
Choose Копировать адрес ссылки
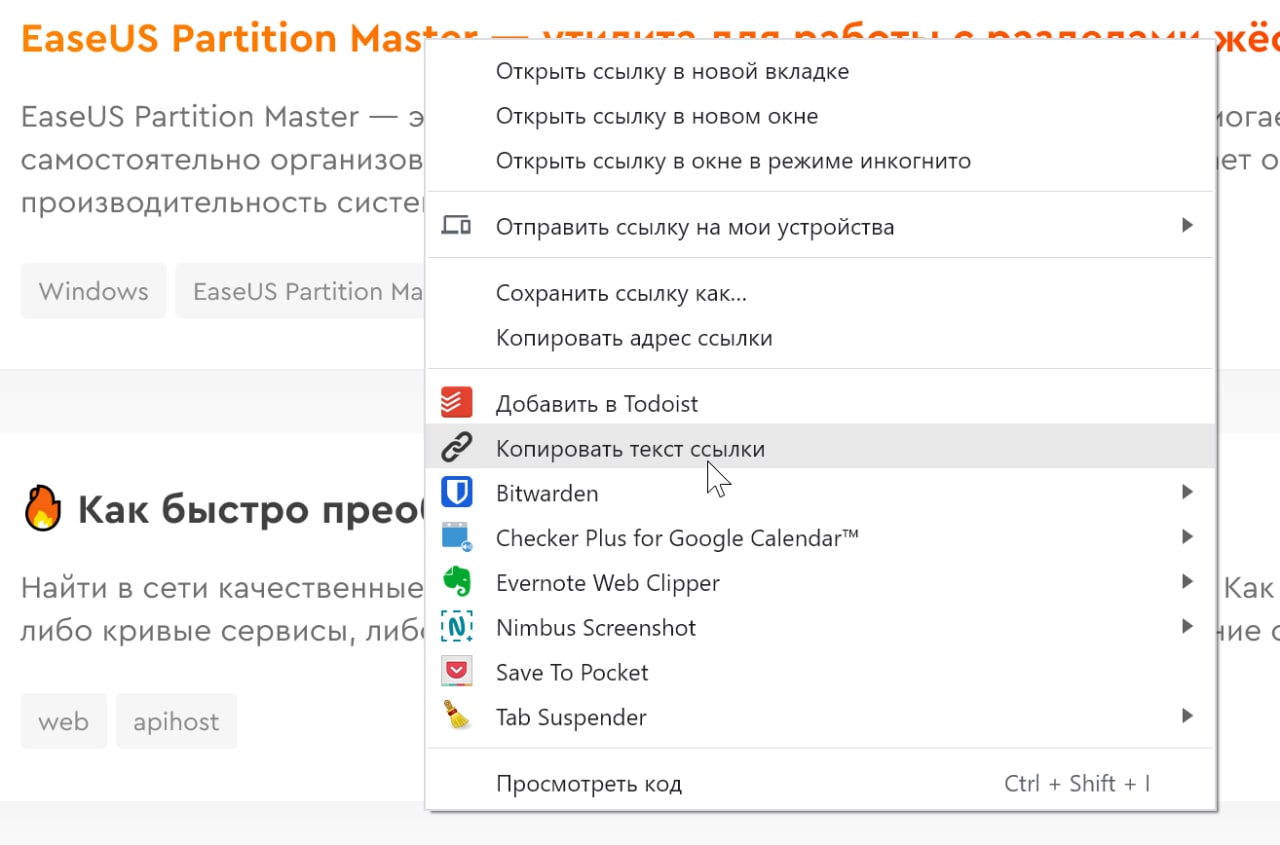click(820, 338)
